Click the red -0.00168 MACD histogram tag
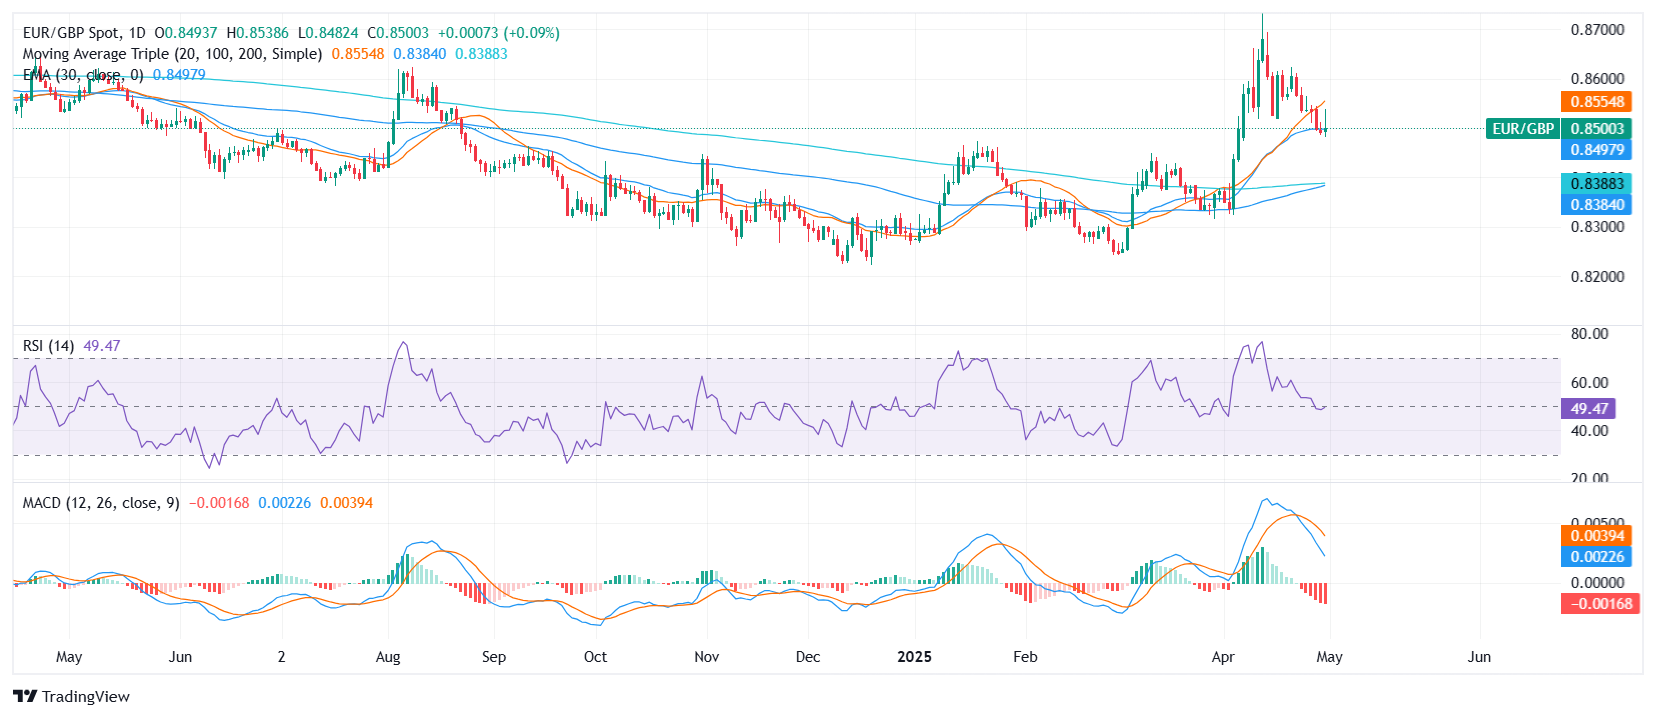1656x718 pixels. click(x=1599, y=604)
